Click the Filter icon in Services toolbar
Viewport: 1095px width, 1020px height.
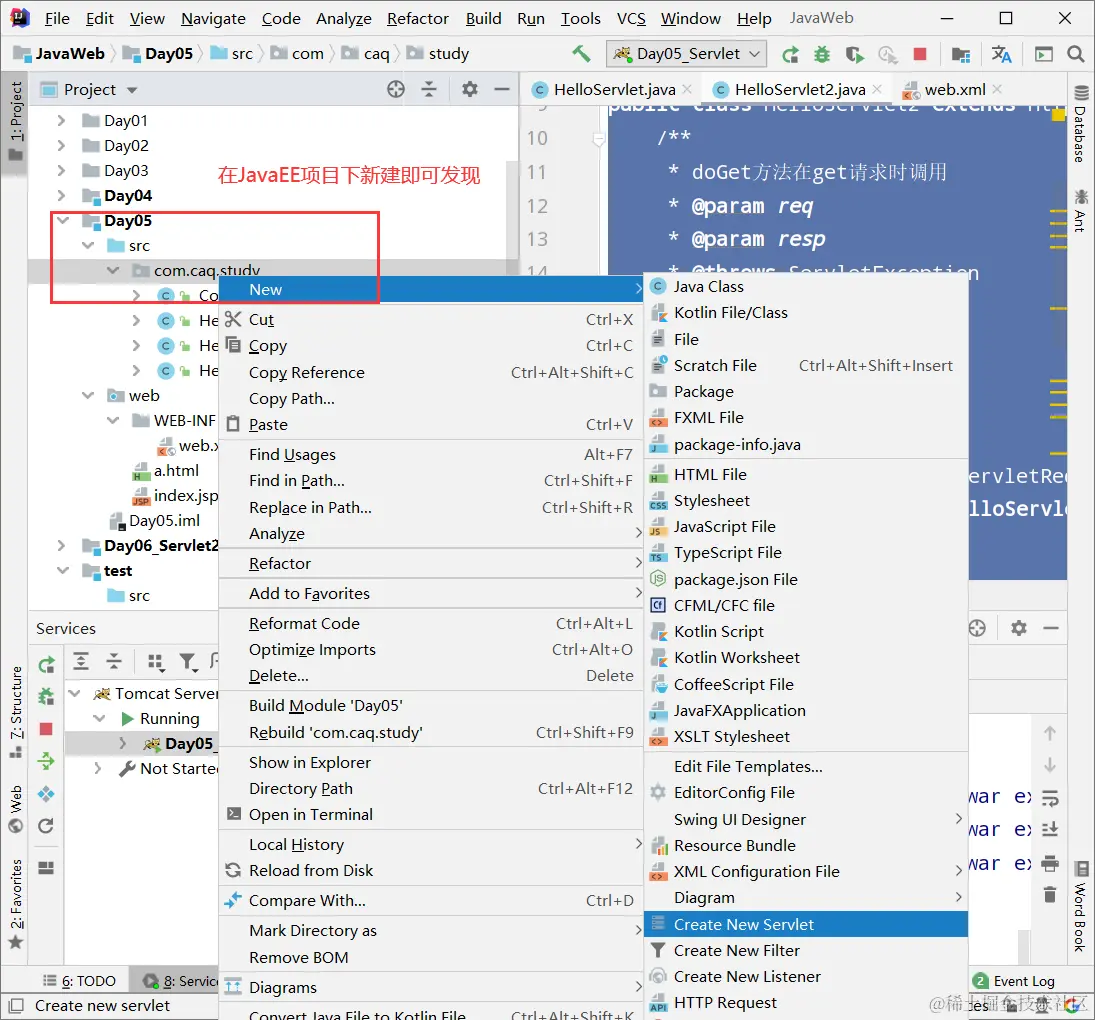click(188, 662)
